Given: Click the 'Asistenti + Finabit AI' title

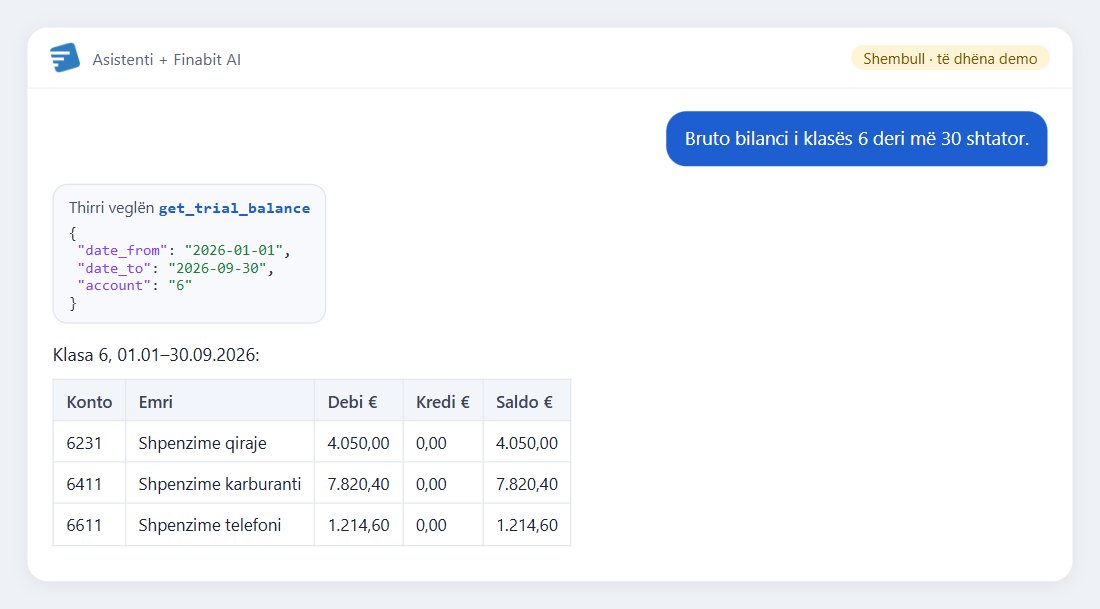Looking at the screenshot, I should [166, 60].
